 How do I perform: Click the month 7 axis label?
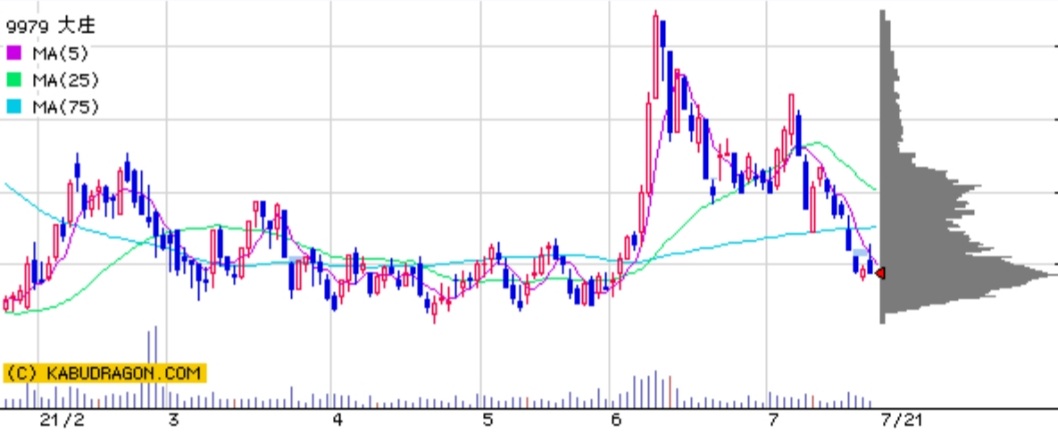click(x=773, y=420)
